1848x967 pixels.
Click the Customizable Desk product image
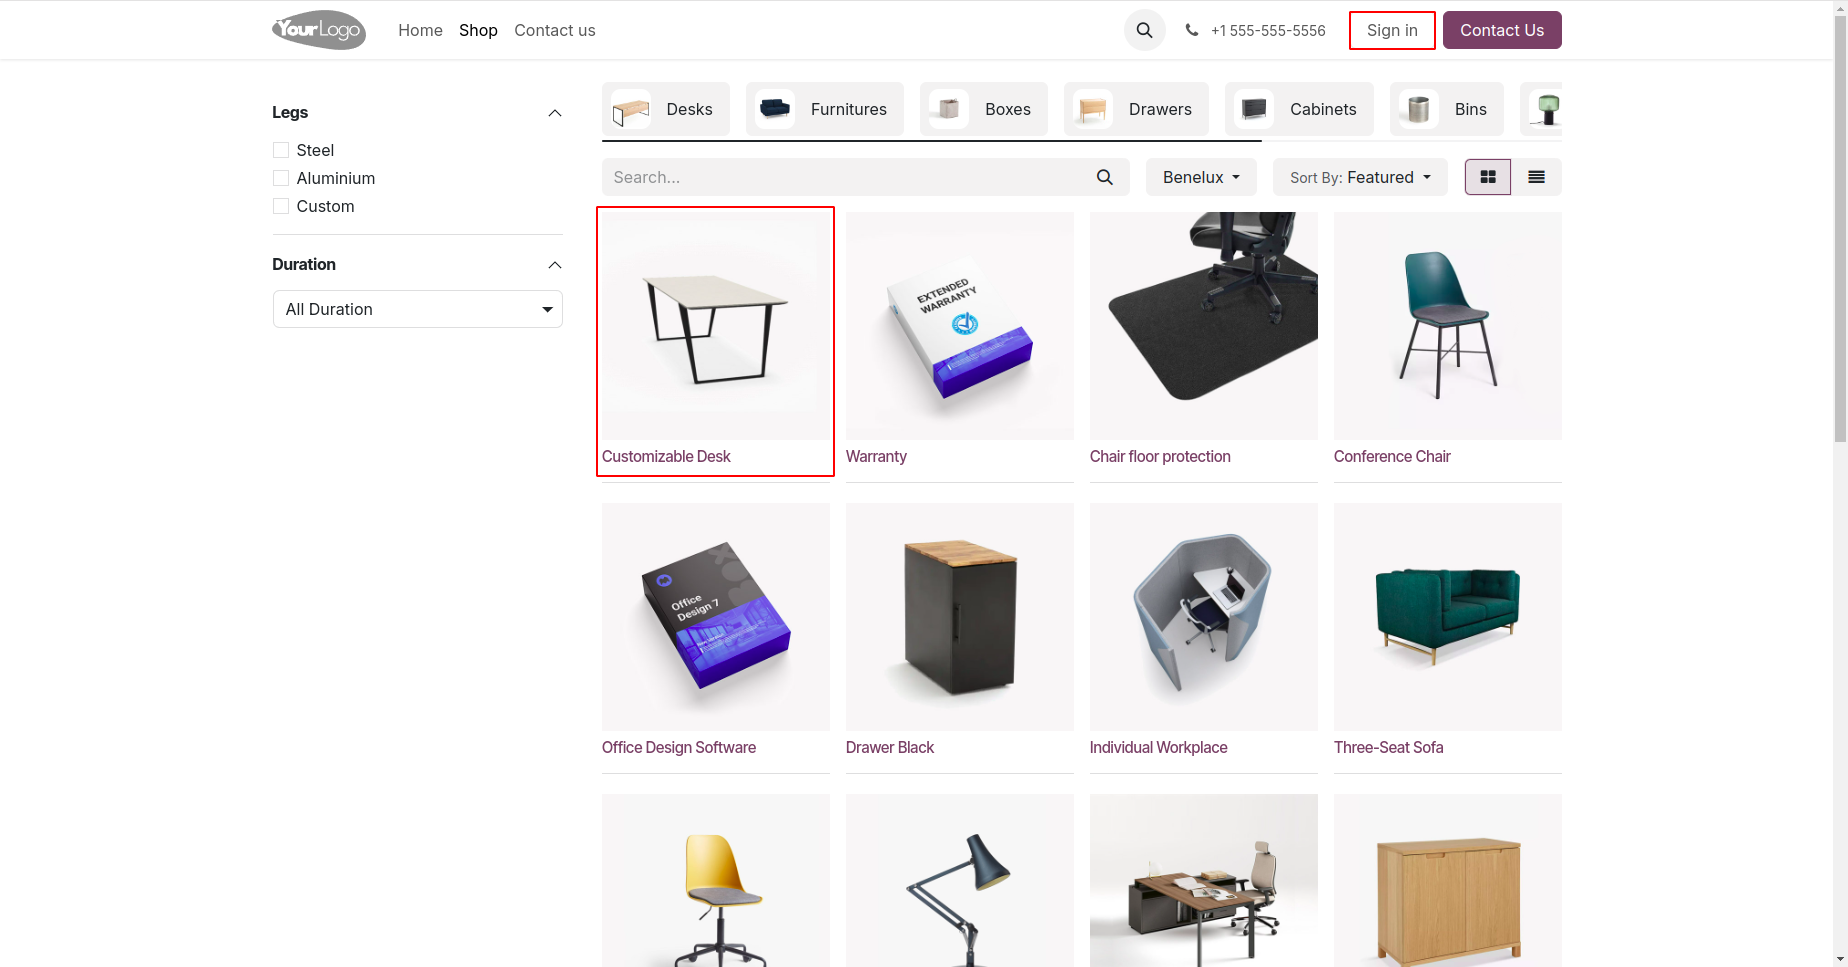[x=716, y=326]
